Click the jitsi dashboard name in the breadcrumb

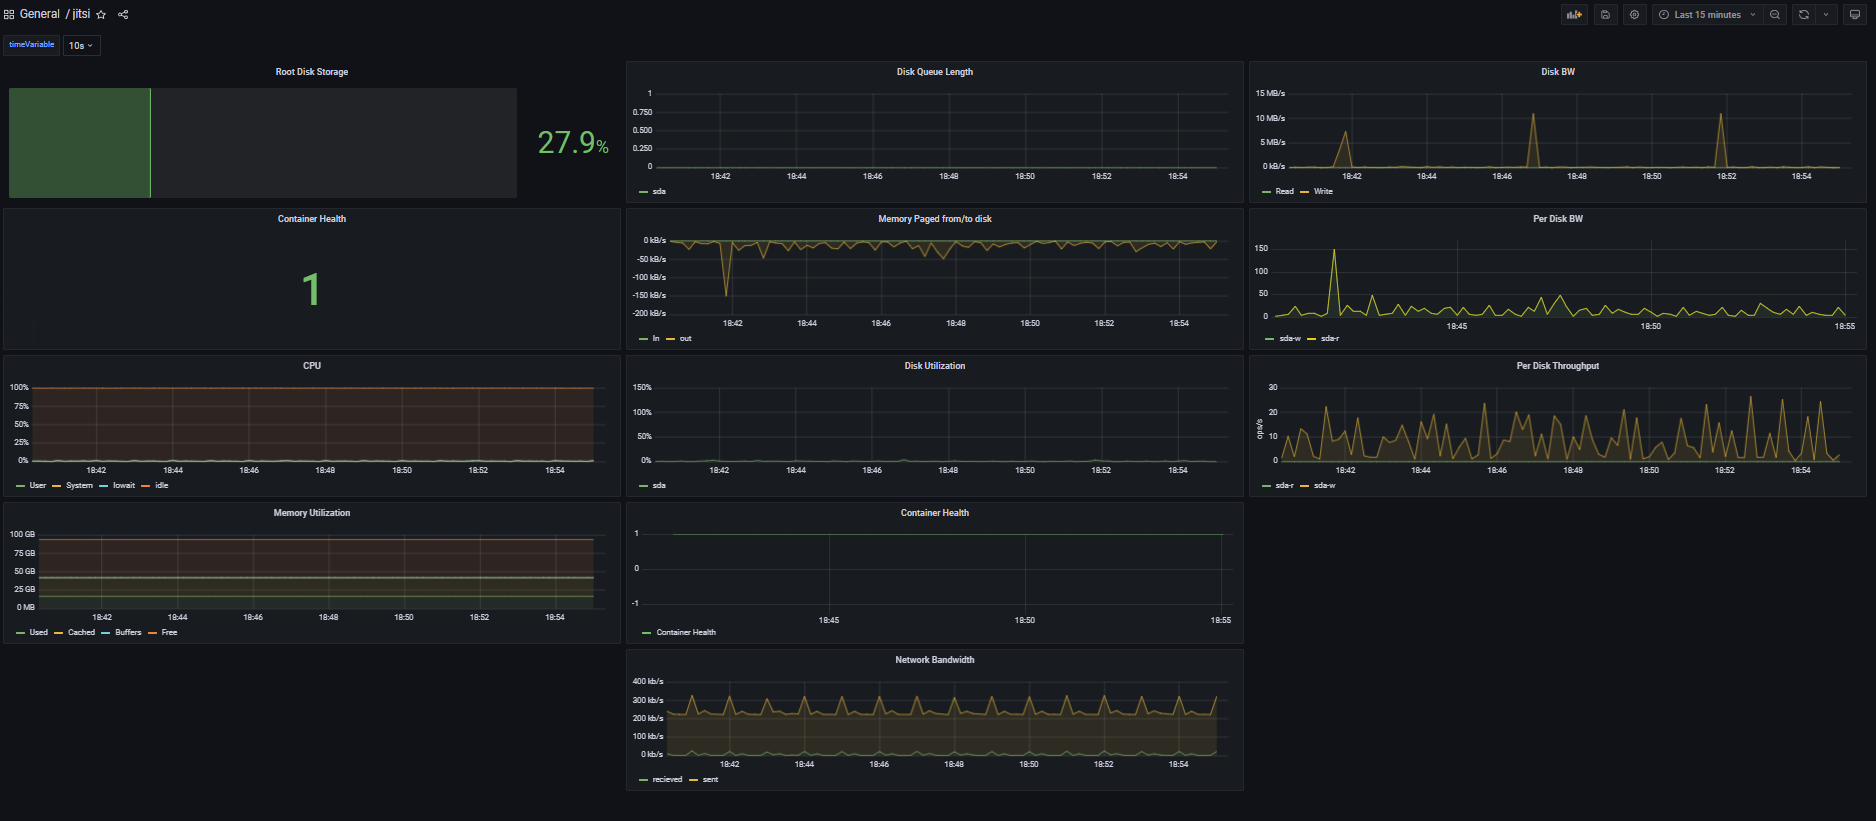pyautogui.click(x=81, y=15)
